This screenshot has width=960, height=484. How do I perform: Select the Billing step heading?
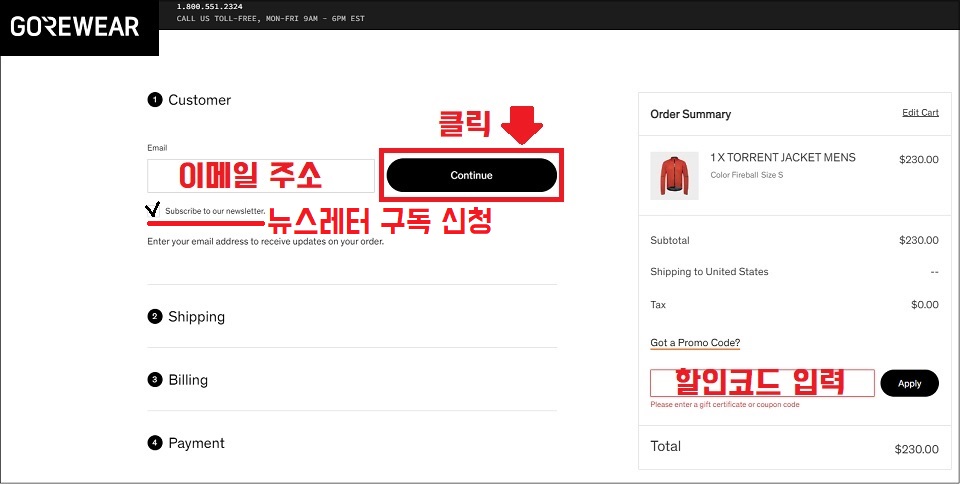(x=188, y=380)
